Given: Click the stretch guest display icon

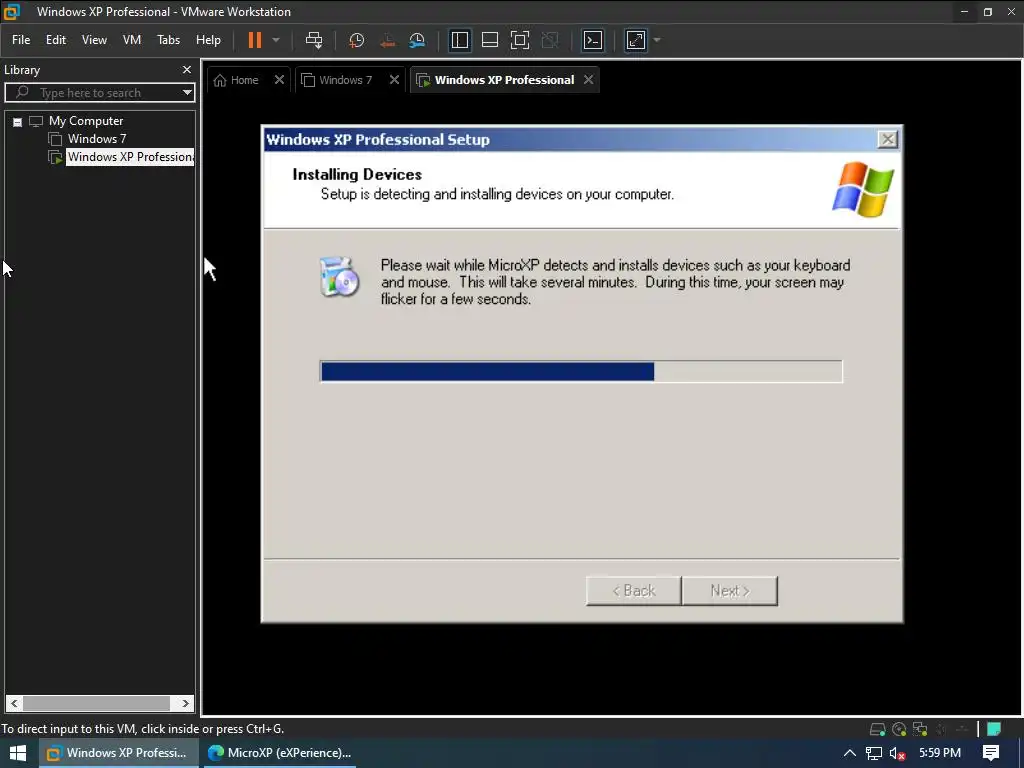Looking at the screenshot, I should tap(635, 40).
